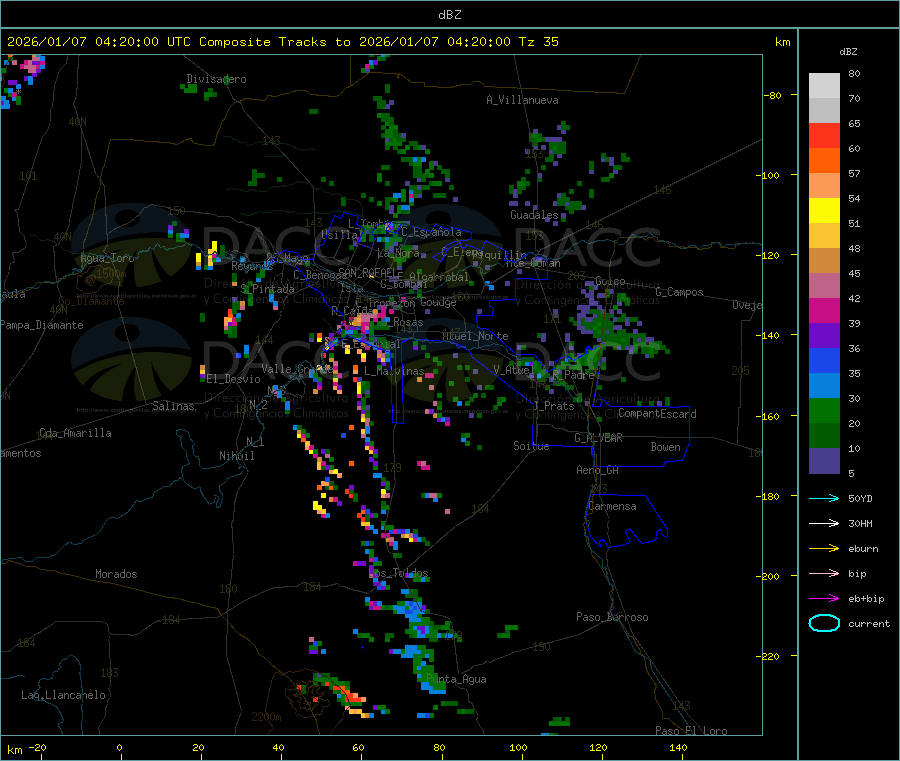Click the composite tracks timestamp header text
The width and height of the screenshot is (900, 761).
[282, 42]
